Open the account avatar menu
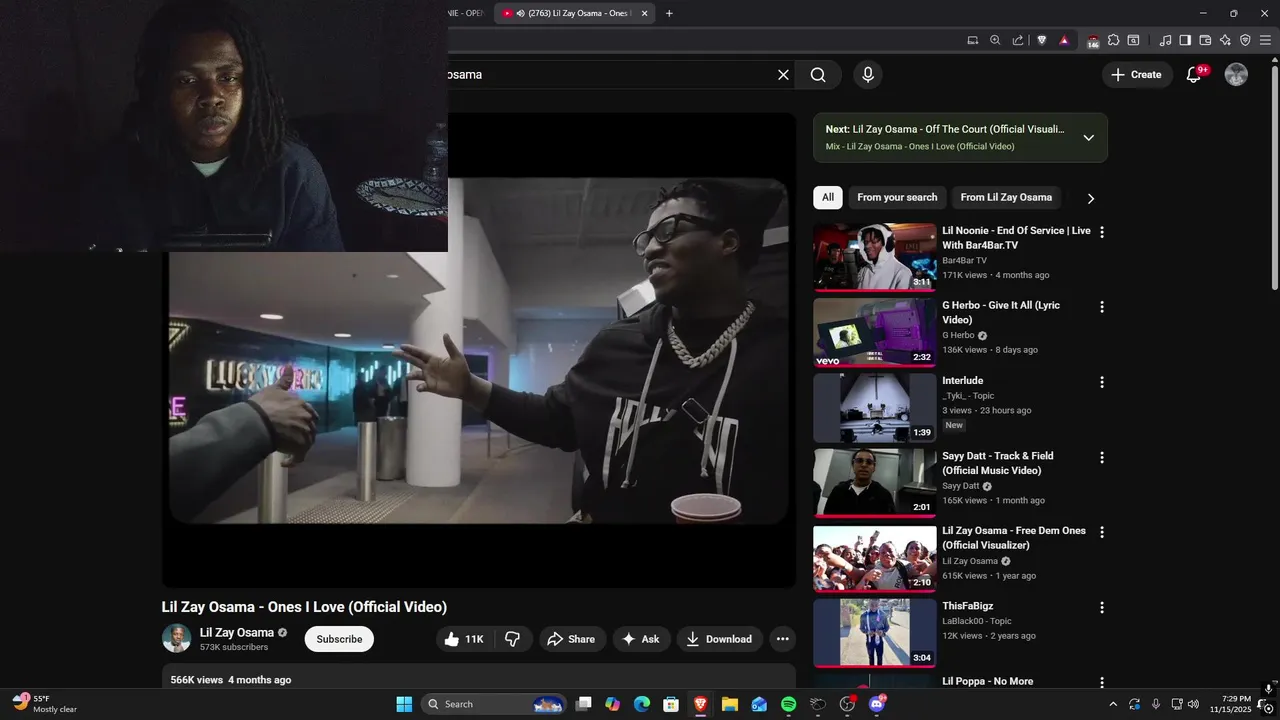The width and height of the screenshot is (1280, 720). [1236, 75]
